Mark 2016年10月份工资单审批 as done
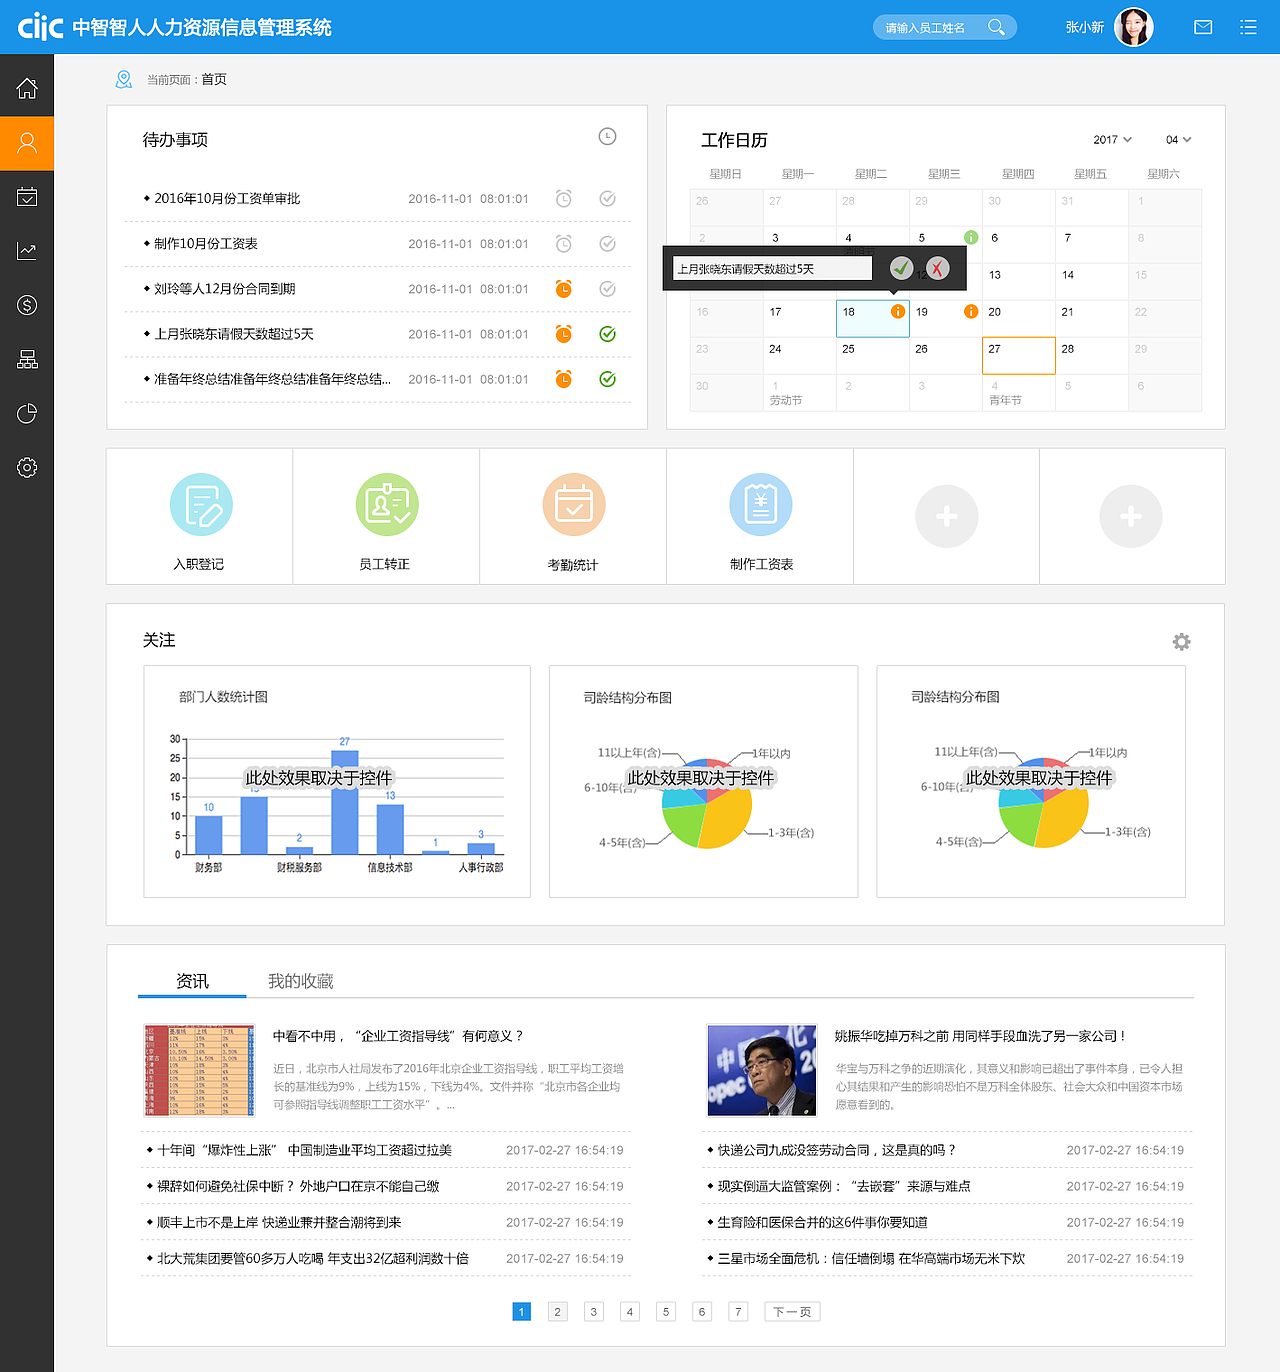This screenshot has width=1280, height=1372. tap(607, 198)
